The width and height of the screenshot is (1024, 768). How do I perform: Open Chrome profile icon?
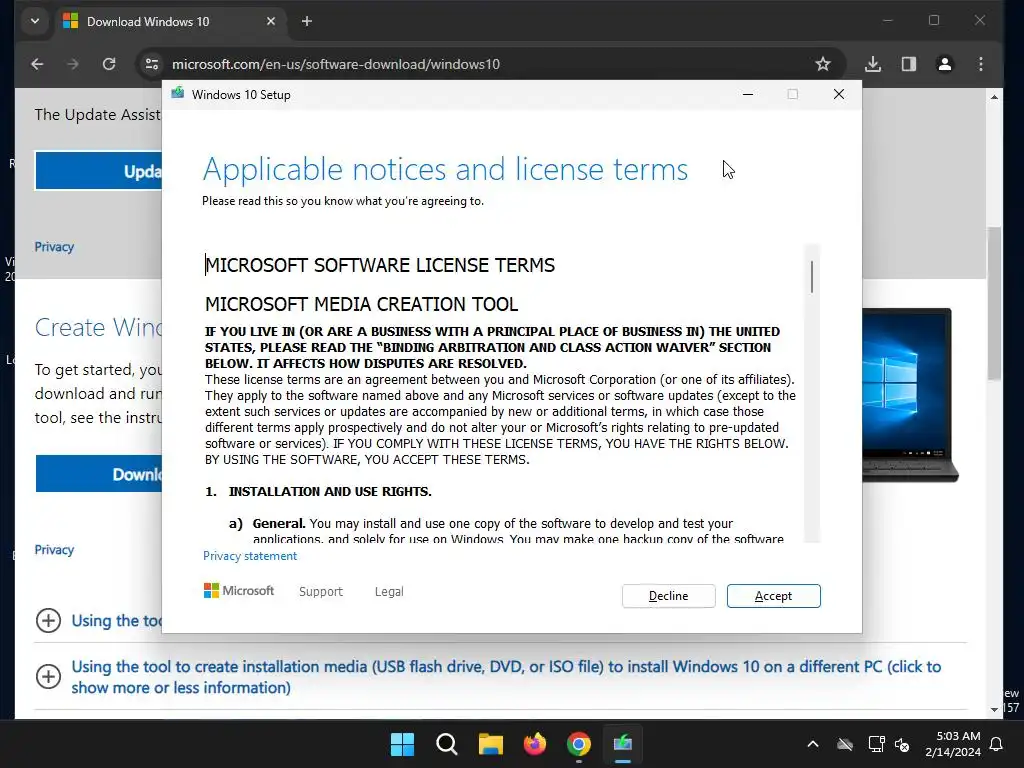944,64
